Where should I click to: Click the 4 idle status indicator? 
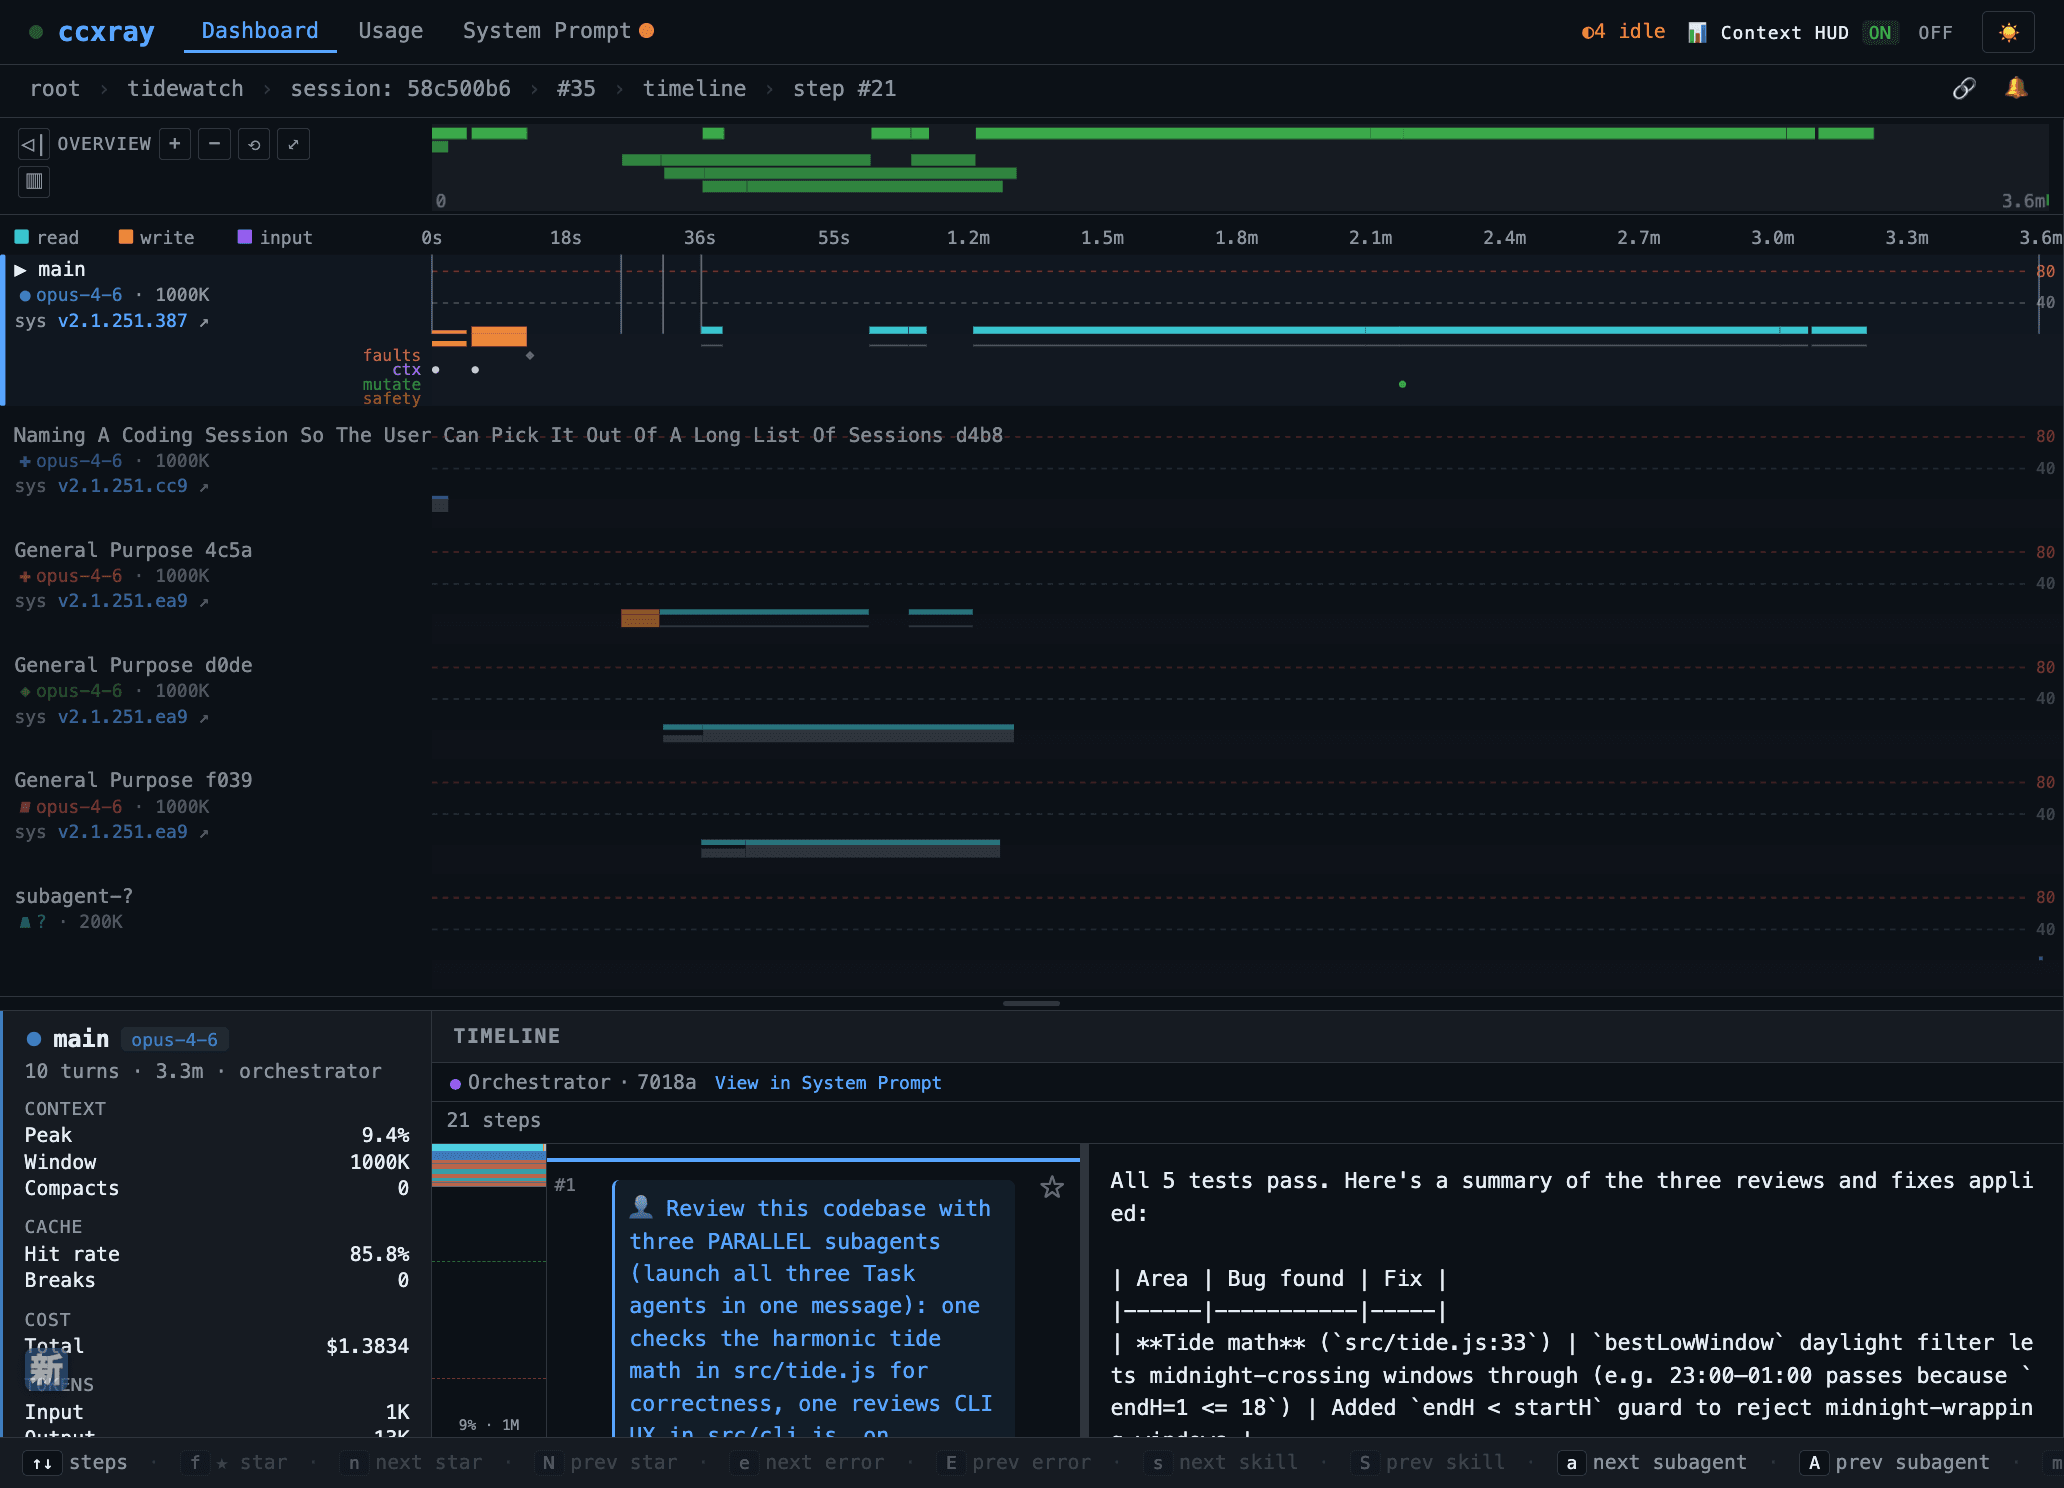1623,32
